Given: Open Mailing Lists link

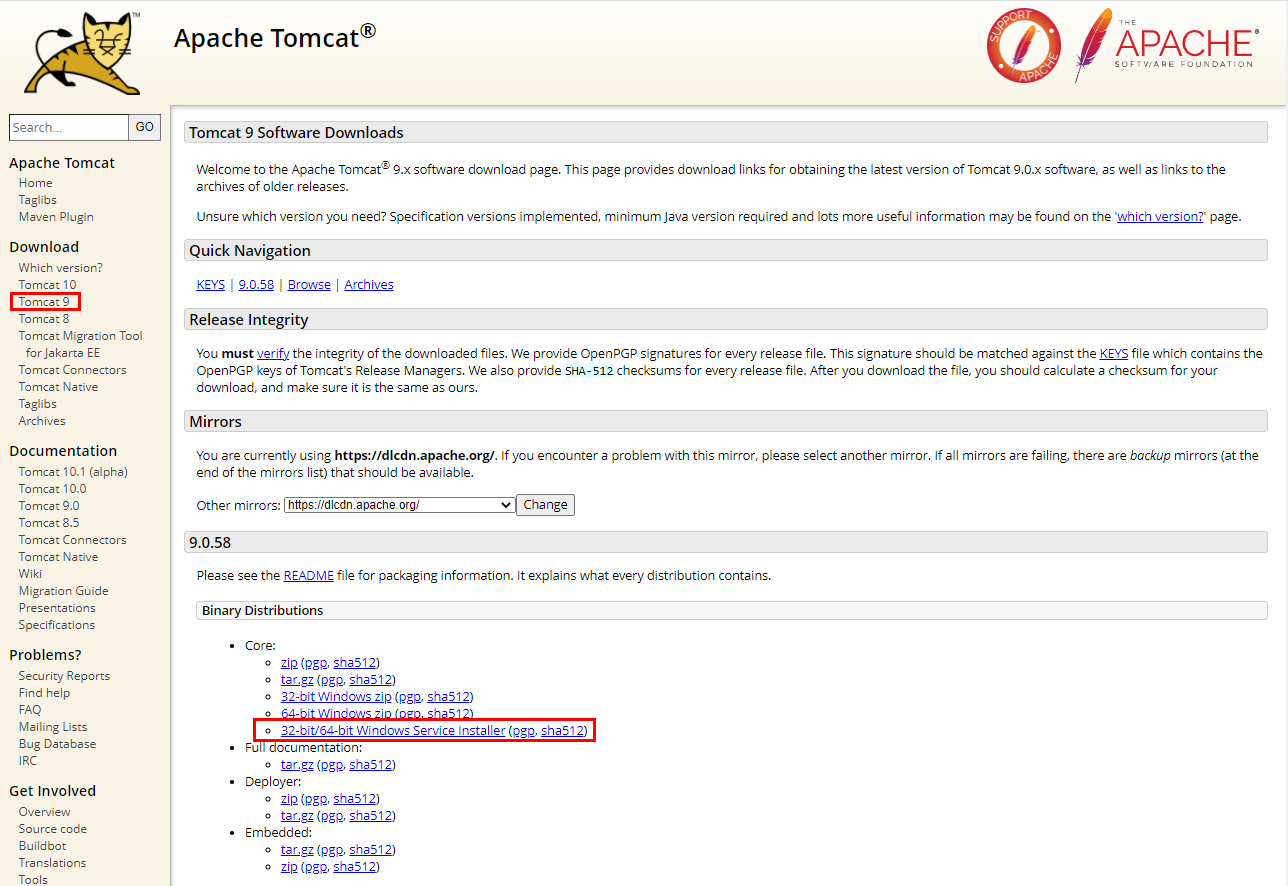Looking at the screenshot, I should click(x=53, y=727).
